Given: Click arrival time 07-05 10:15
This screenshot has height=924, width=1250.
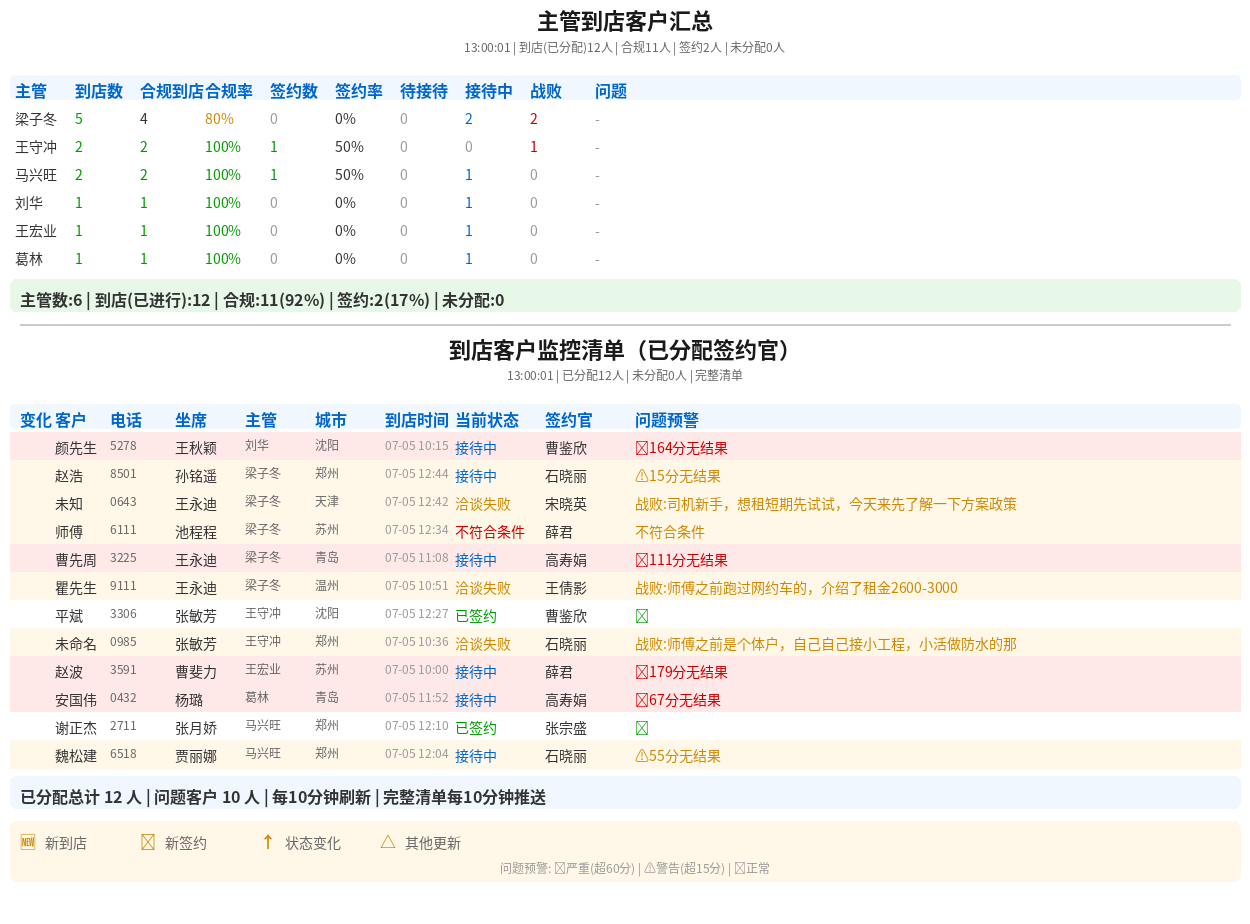Looking at the screenshot, I should (x=417, y=445).
